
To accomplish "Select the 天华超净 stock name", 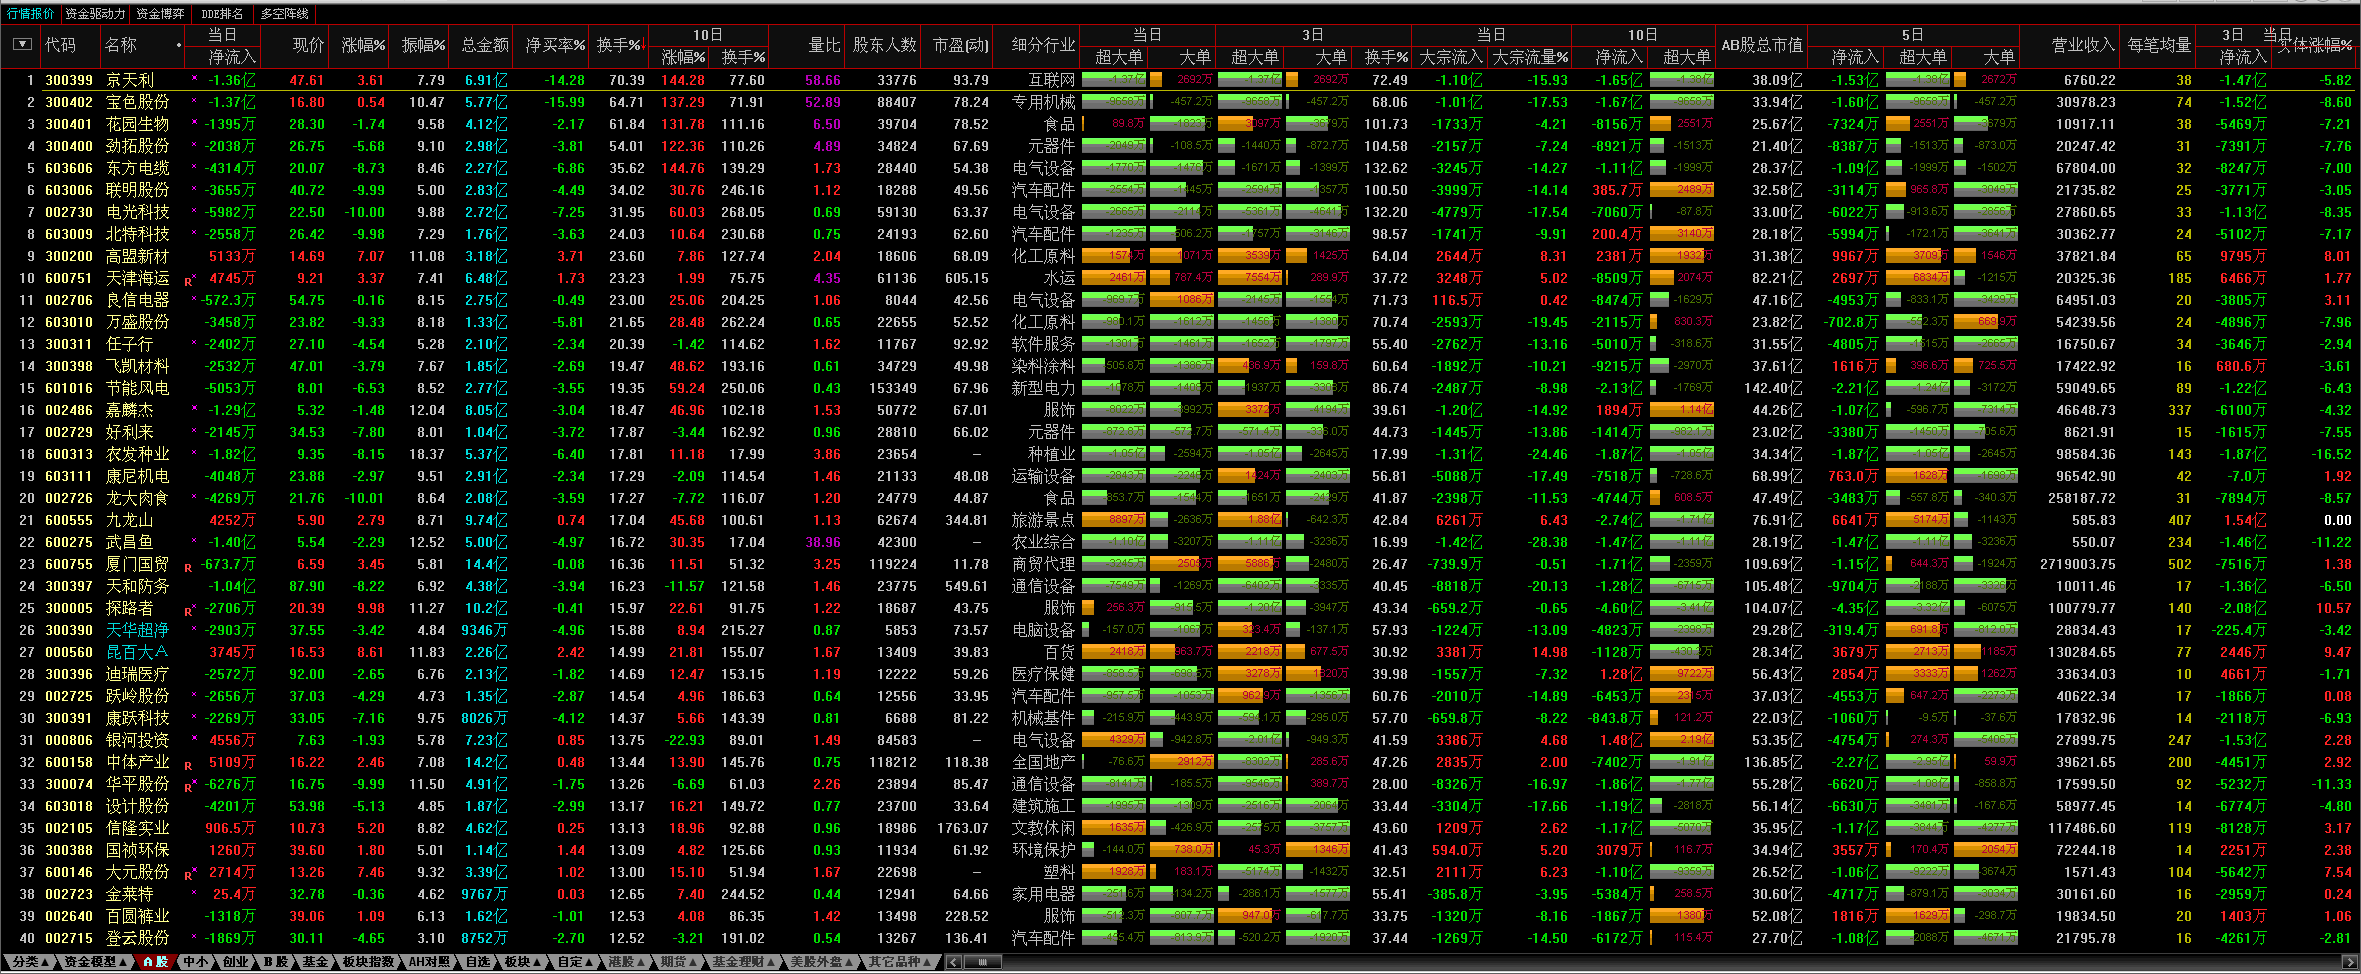I will (138, 630).
